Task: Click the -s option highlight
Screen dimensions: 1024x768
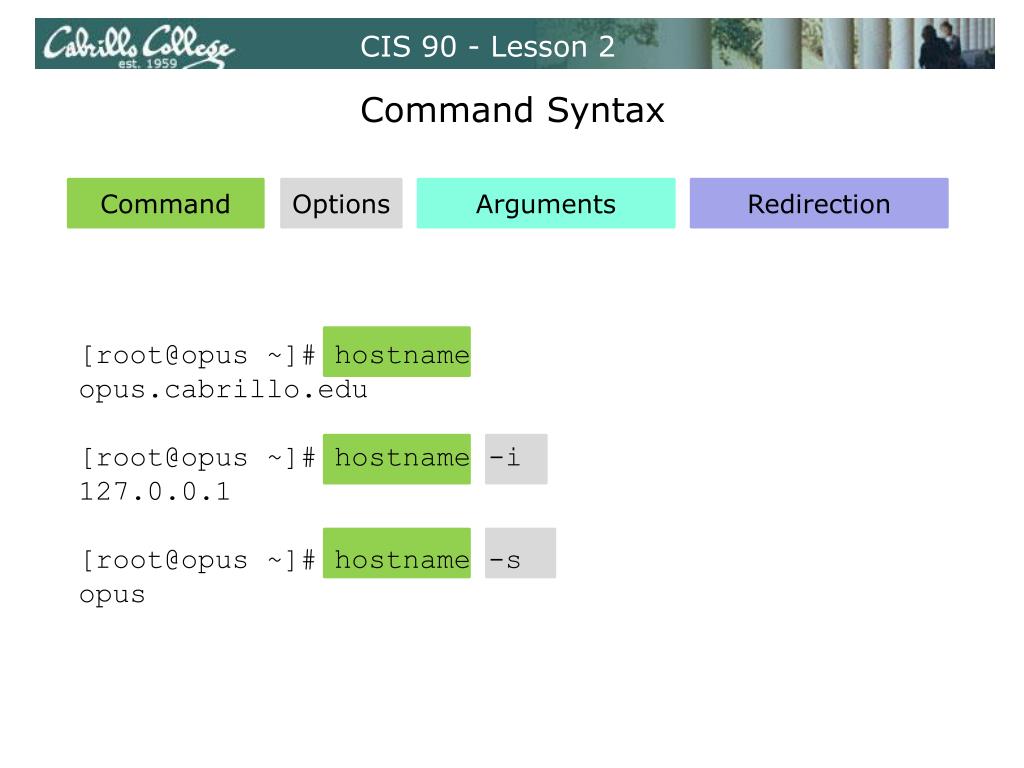Action: pyautogui.click(x=520, y=553)
